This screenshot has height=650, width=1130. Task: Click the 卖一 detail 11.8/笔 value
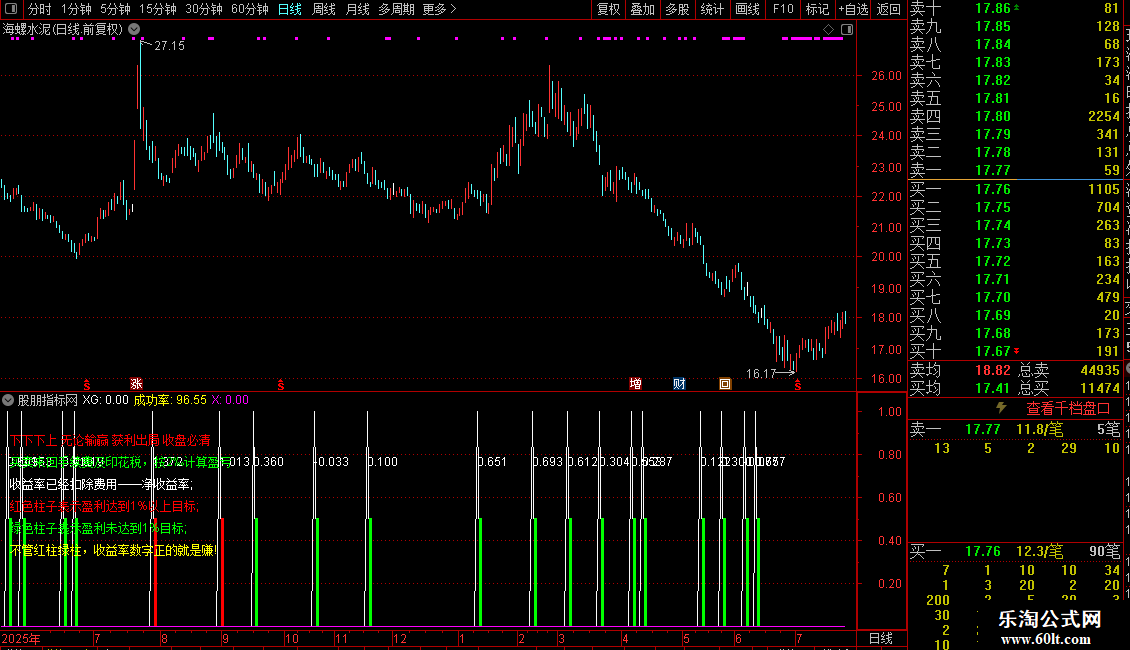coord(1040,429)
